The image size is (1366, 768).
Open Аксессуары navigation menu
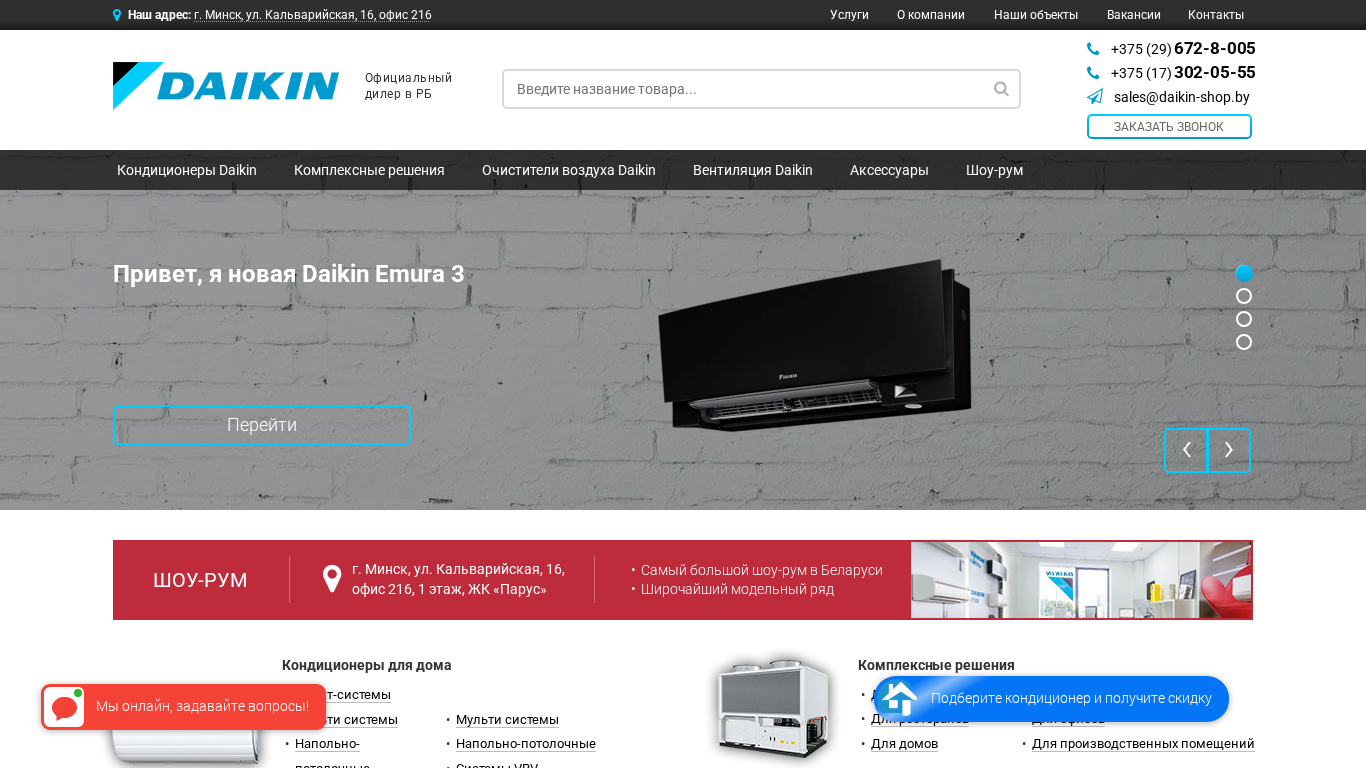point(889,170)
